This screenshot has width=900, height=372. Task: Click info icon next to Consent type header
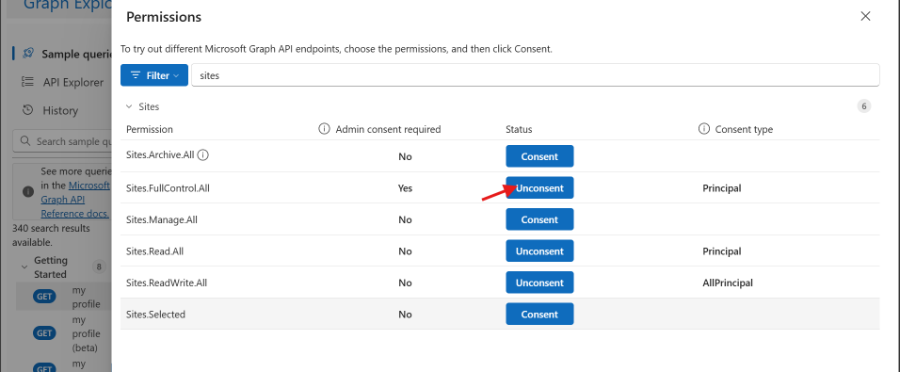pyautogui.click(x=704, y=129)
